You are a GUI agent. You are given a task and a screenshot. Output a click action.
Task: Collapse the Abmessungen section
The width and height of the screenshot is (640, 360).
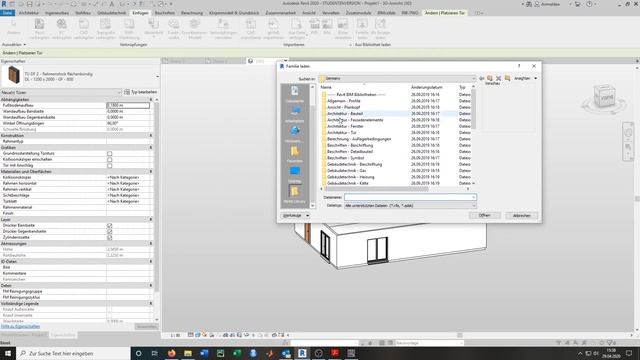click(151, 244)
